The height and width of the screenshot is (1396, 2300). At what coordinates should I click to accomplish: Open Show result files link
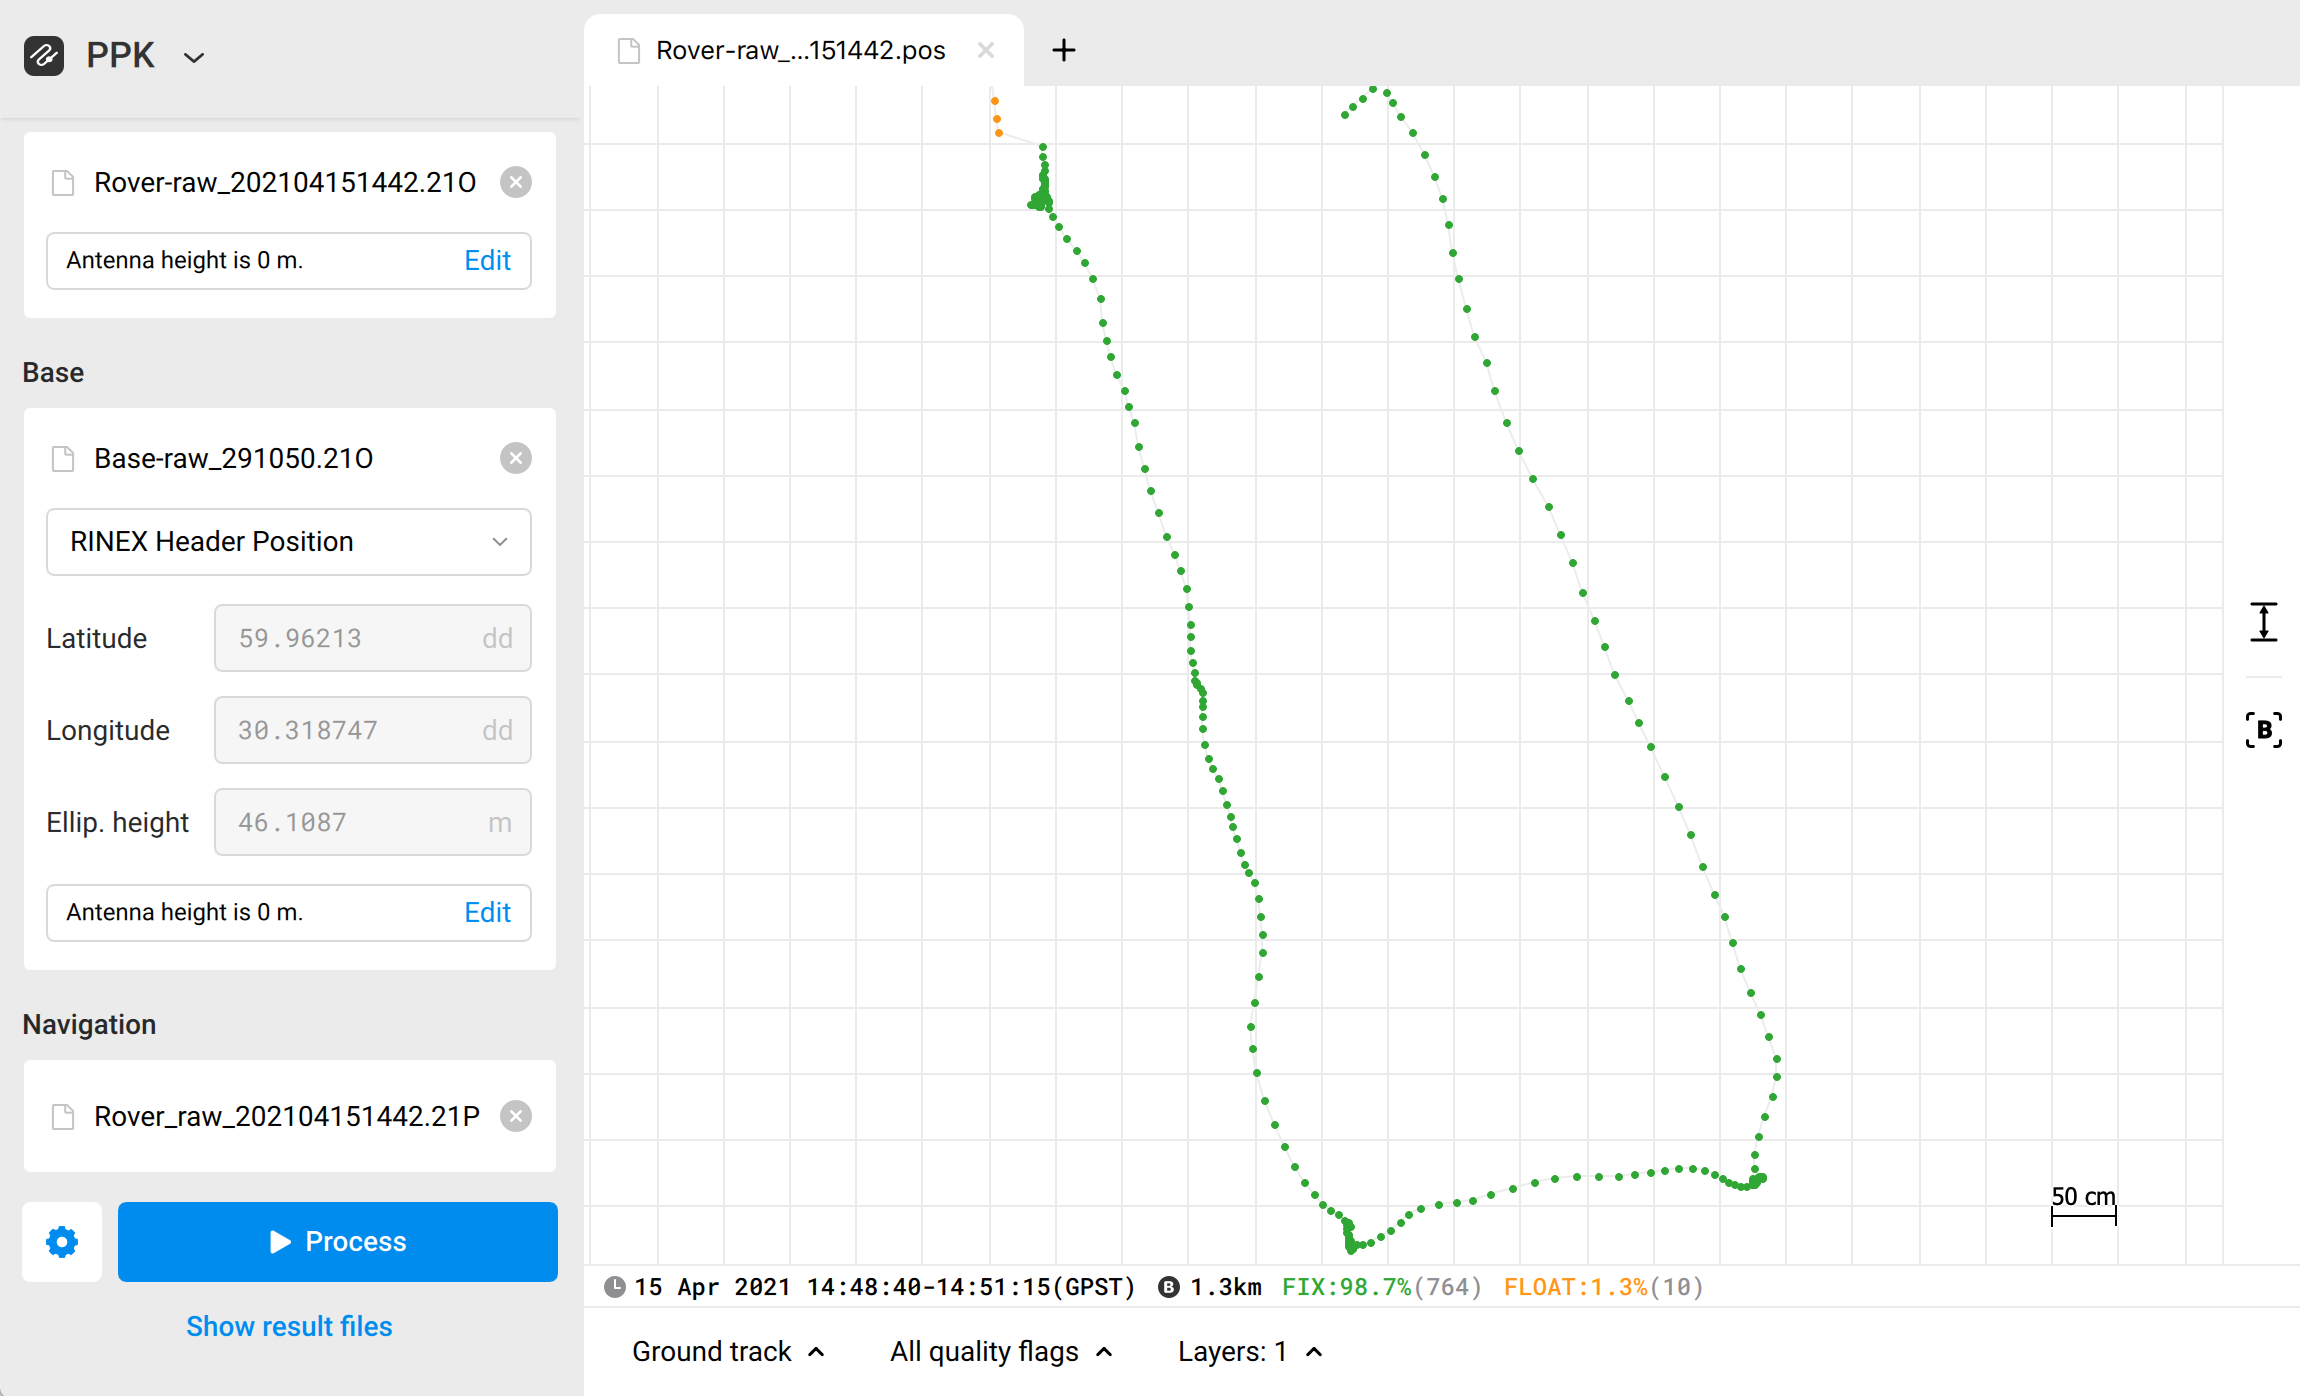289,1326
